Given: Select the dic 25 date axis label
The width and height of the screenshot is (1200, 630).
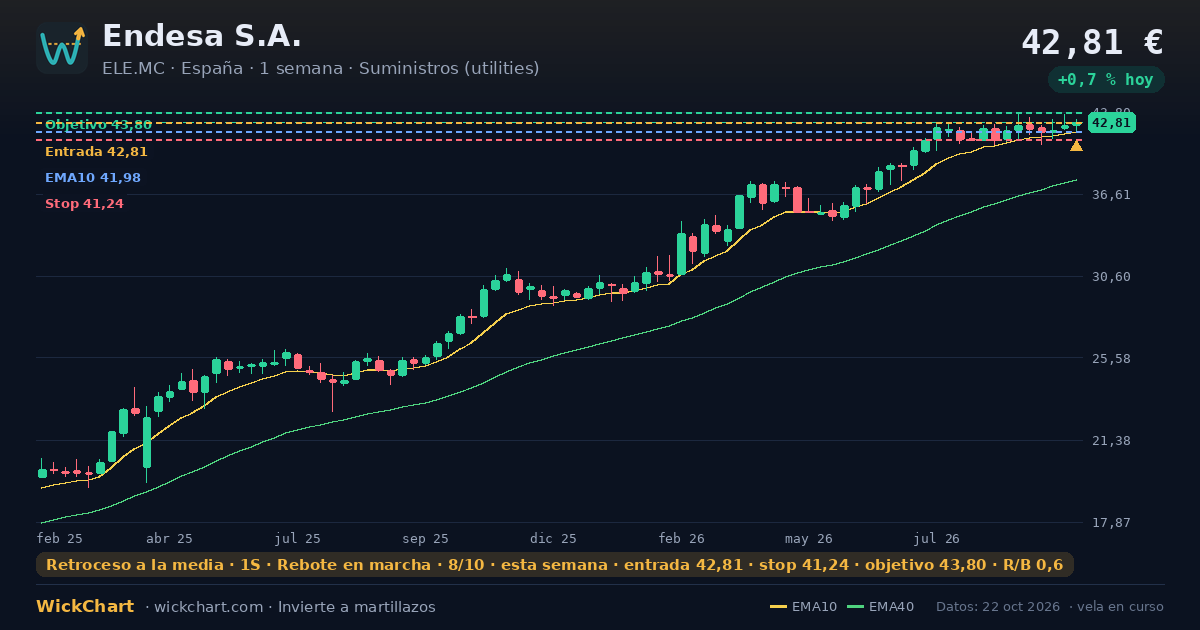Looking at the screenshot, I should pyautogui.click(x=554, y=539).
